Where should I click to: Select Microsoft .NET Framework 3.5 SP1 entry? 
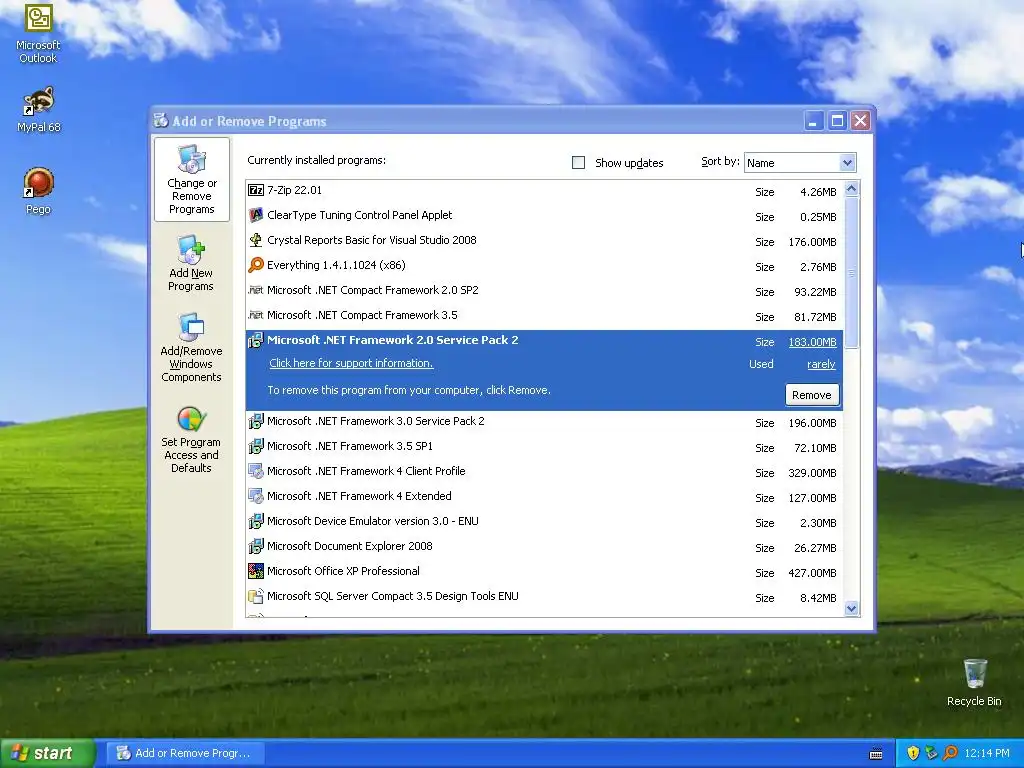coord(544,447)
